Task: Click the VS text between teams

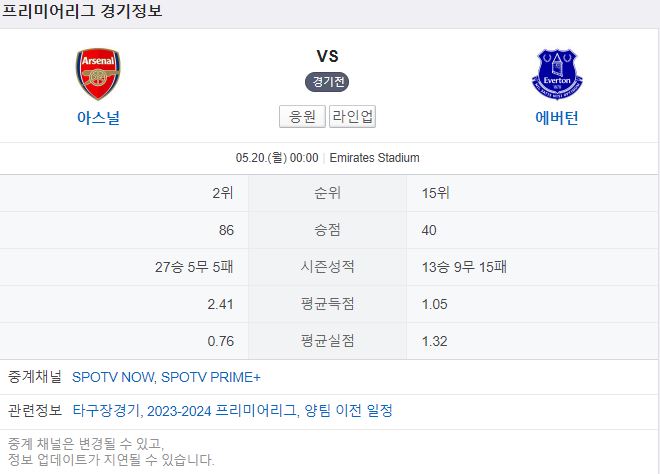Action: (327, 56)
